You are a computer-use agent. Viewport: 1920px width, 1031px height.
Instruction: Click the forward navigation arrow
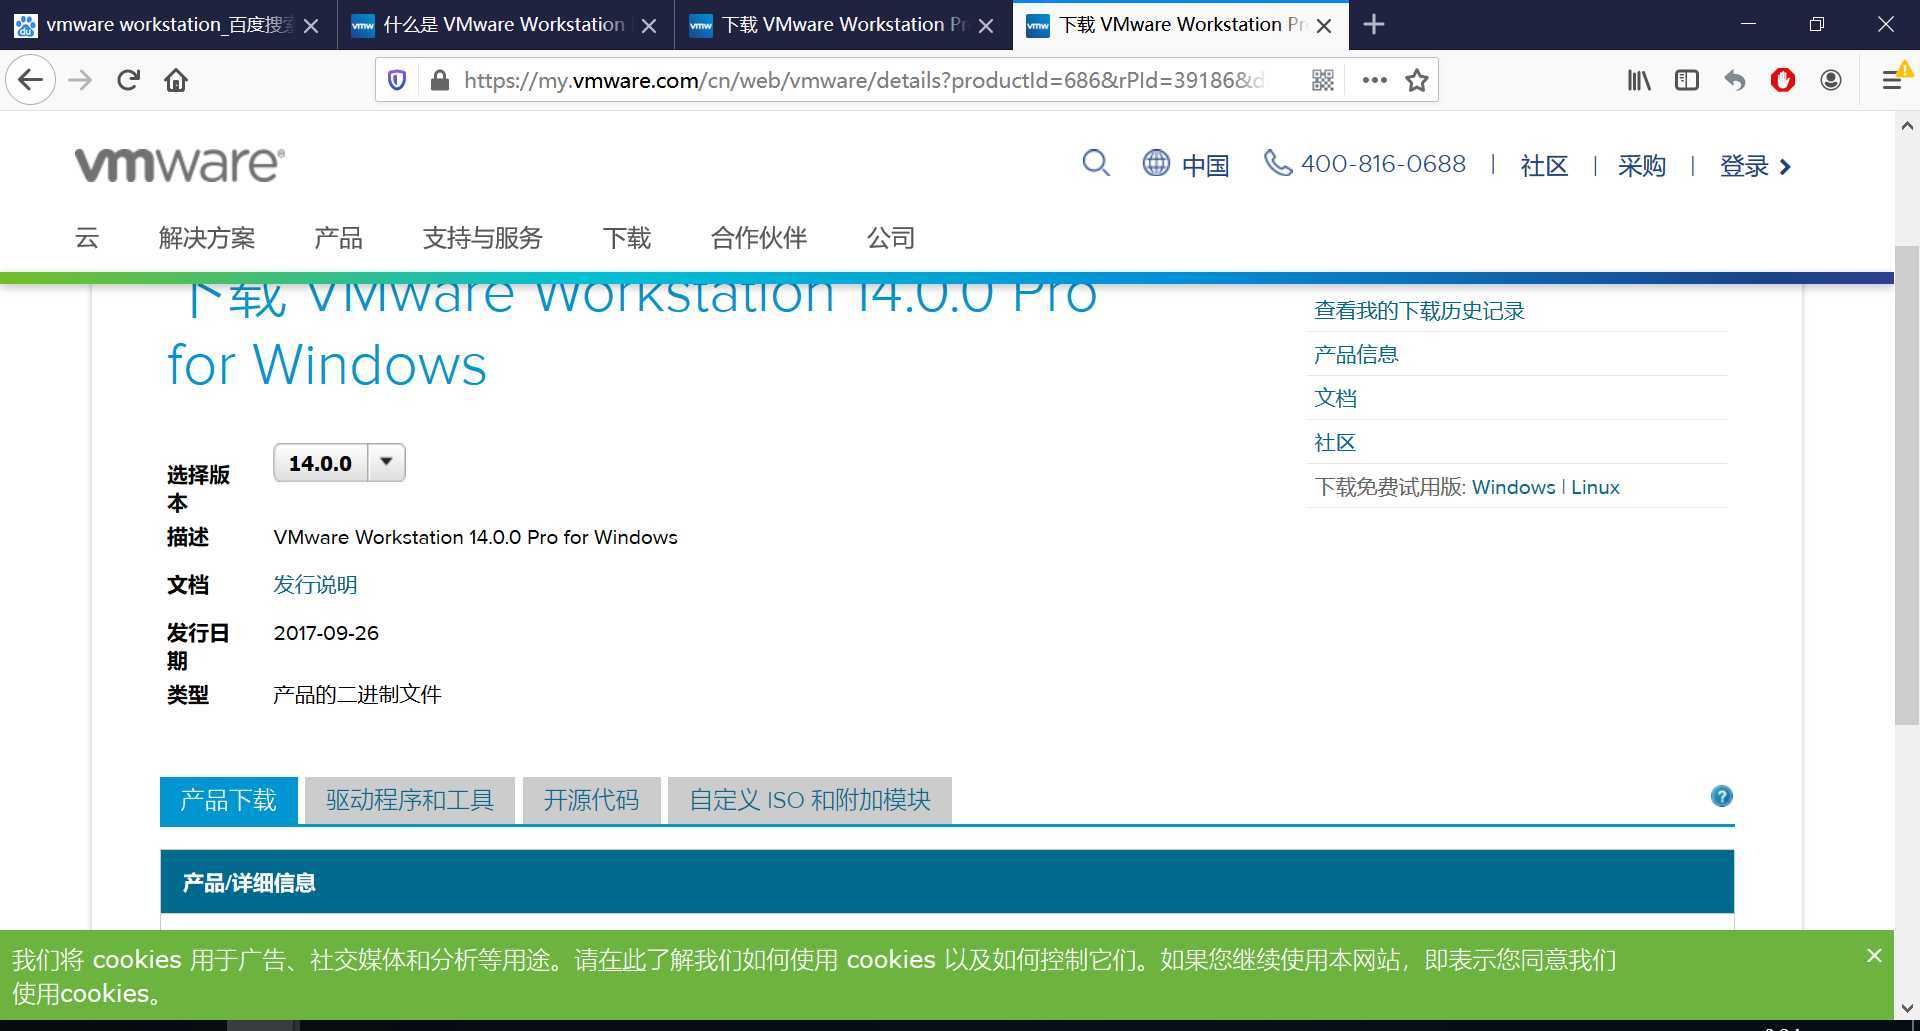click(x=80, y=80)
